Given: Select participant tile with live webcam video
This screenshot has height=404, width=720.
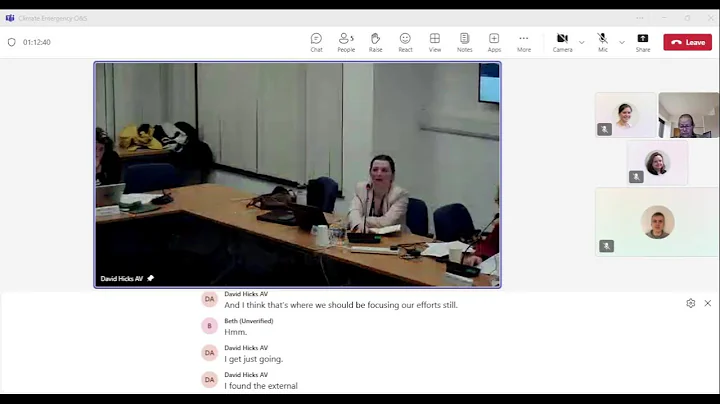Looking at the screenshot, I should pos(688,115).
